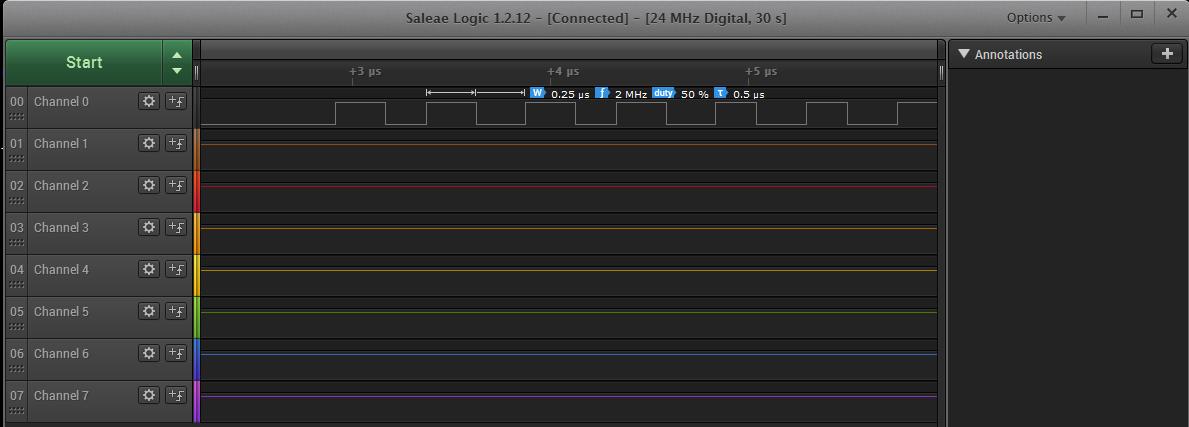Select the Channel 0 label
The height and width of the screenshot is (427, 1189).
tap(61, 101)
